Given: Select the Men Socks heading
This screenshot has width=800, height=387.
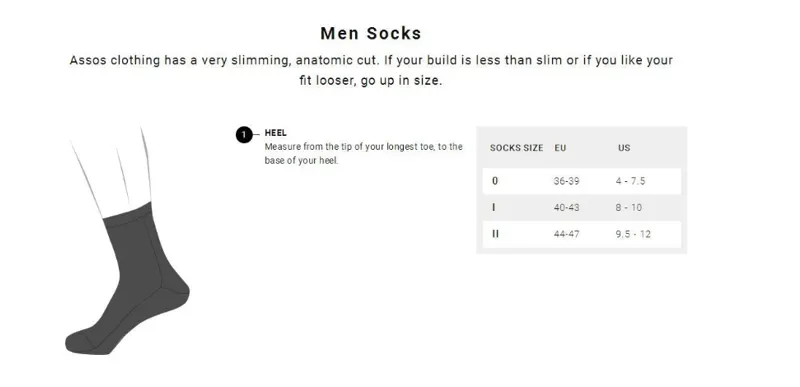Looking at the screenshot, I should coord(371,33).
